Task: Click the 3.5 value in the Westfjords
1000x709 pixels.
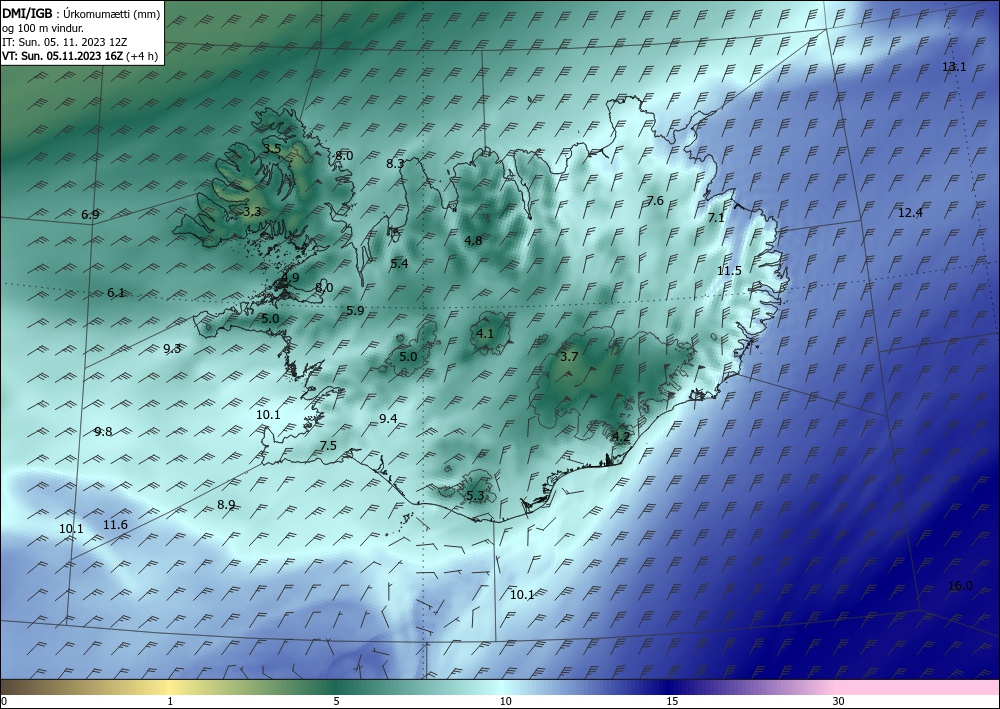Action: point(272,149)
